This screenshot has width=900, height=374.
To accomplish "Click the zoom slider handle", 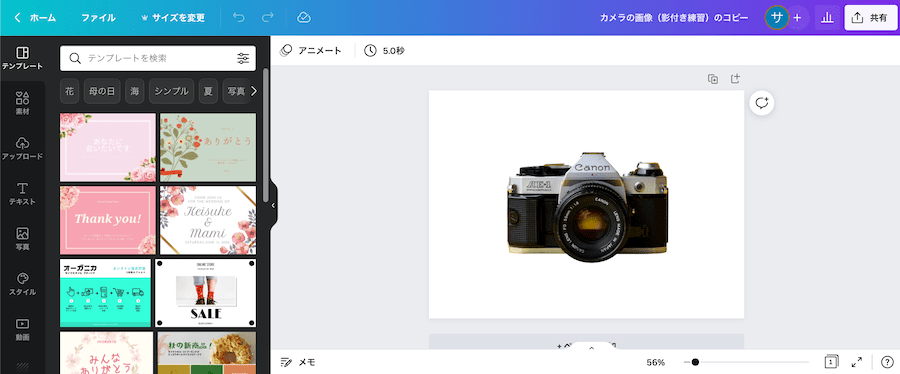I will click(695, 363).
